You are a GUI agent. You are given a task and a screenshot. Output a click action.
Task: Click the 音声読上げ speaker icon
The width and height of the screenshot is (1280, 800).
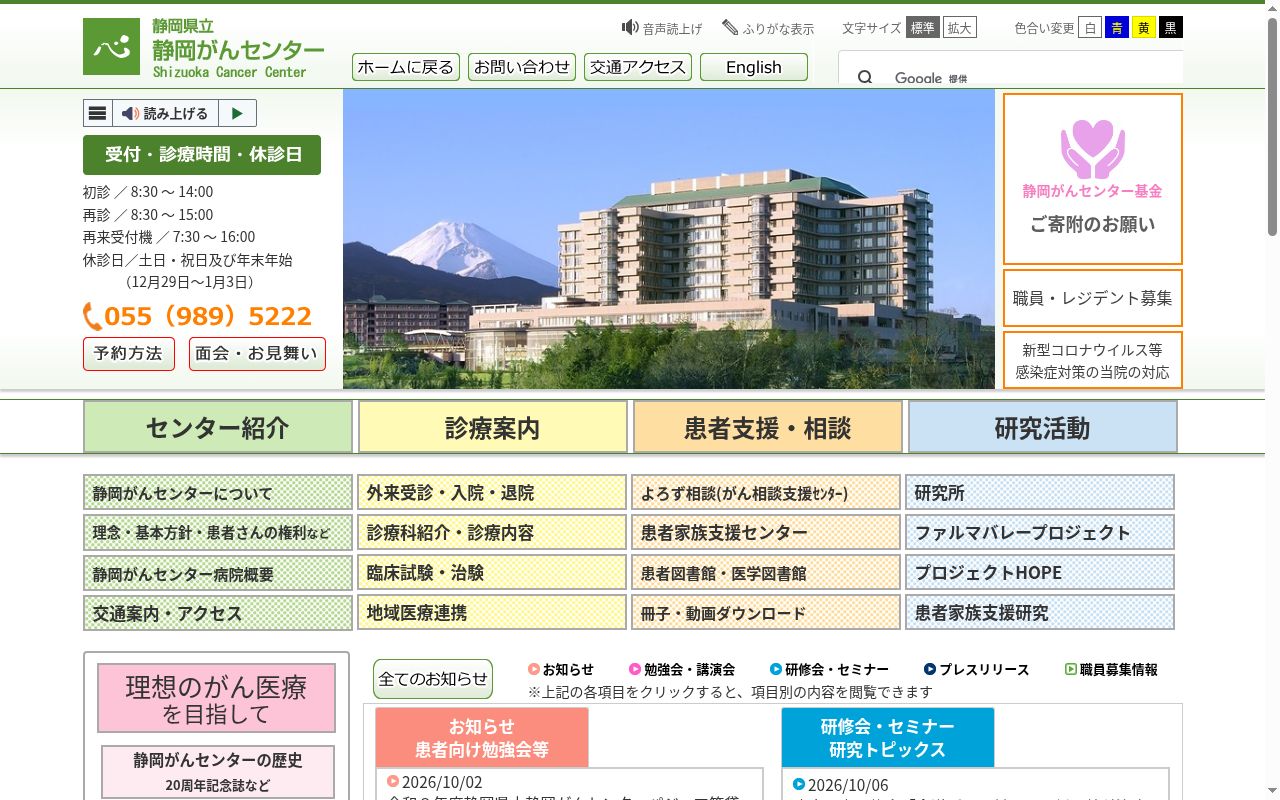(630, 27)
